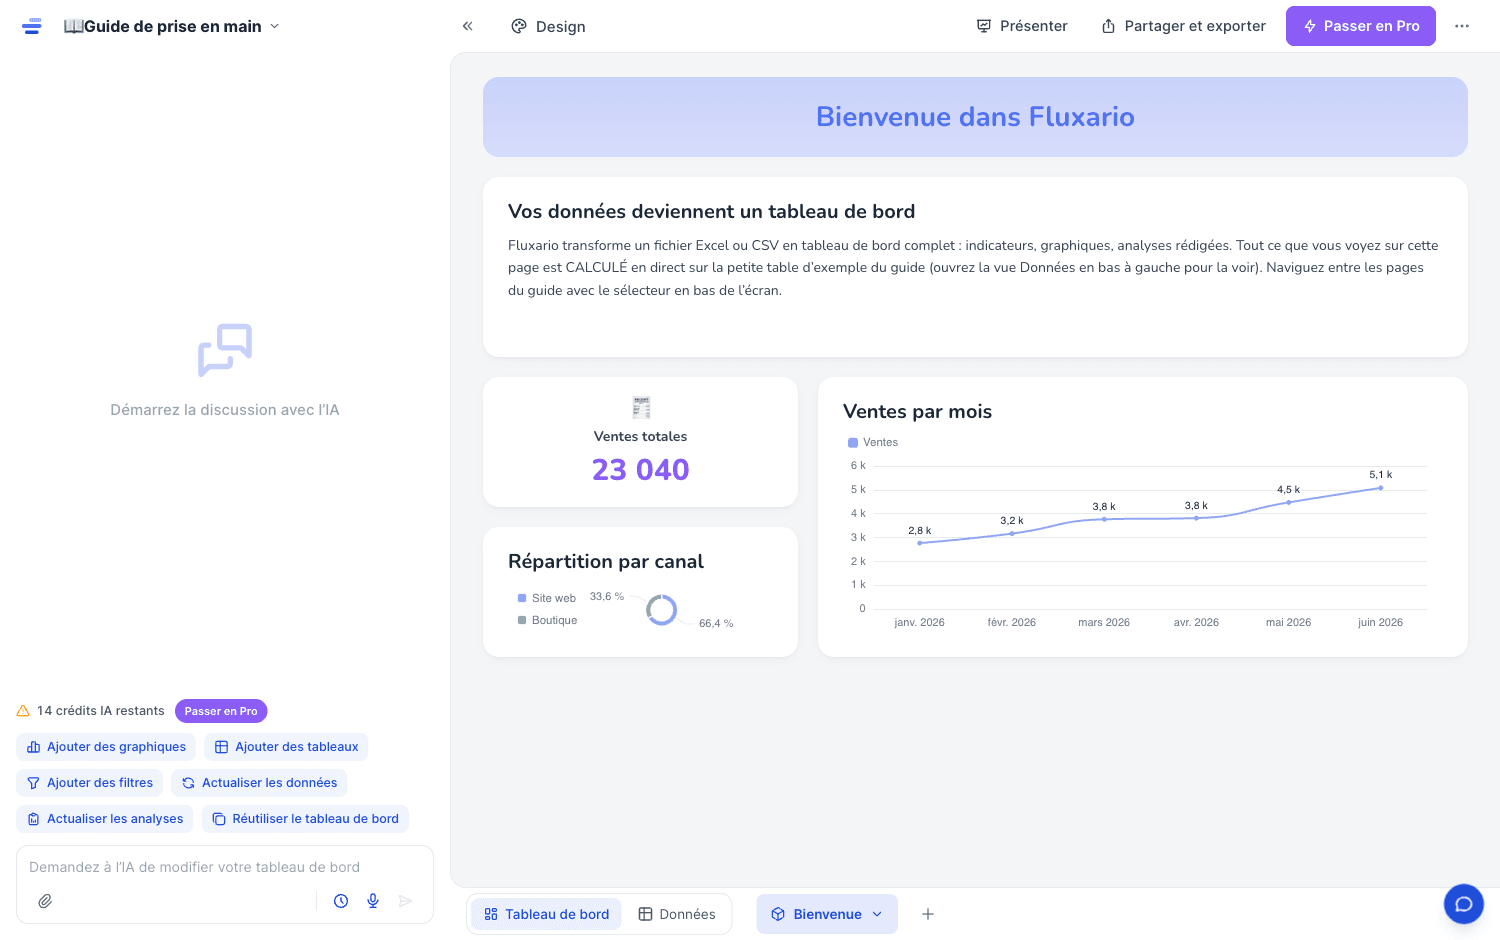The width and height of the screenshot is (1500, 940).
Task: Pick Réutiliser le tableau de bord suggestion
Action: click(305, 819)
